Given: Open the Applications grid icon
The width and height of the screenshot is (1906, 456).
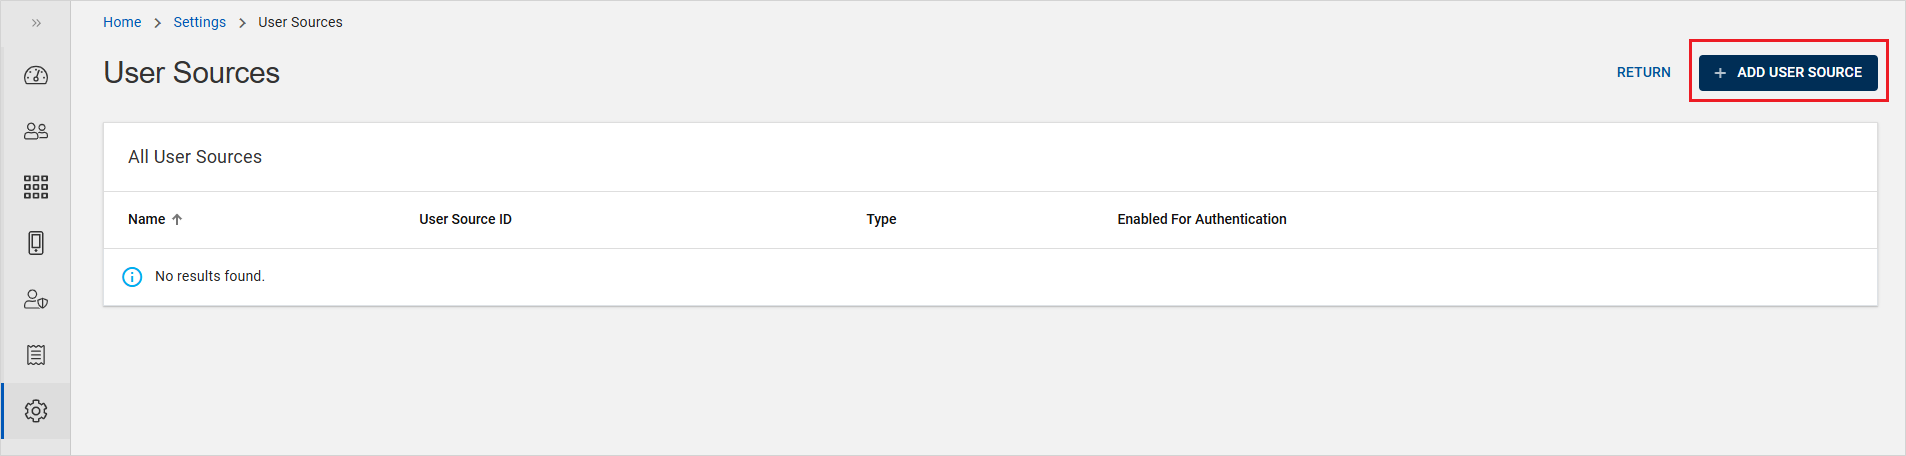Looking at the screenshot, I should [36, 187].
